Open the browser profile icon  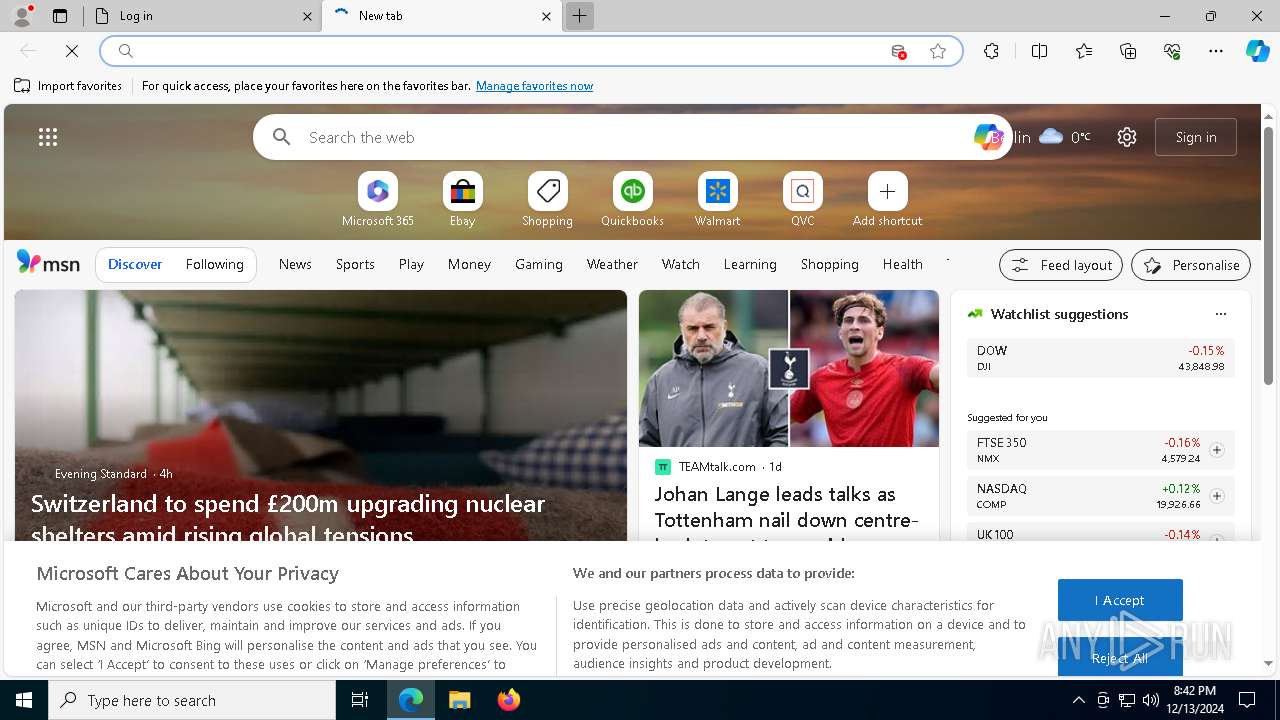[21, 16]
